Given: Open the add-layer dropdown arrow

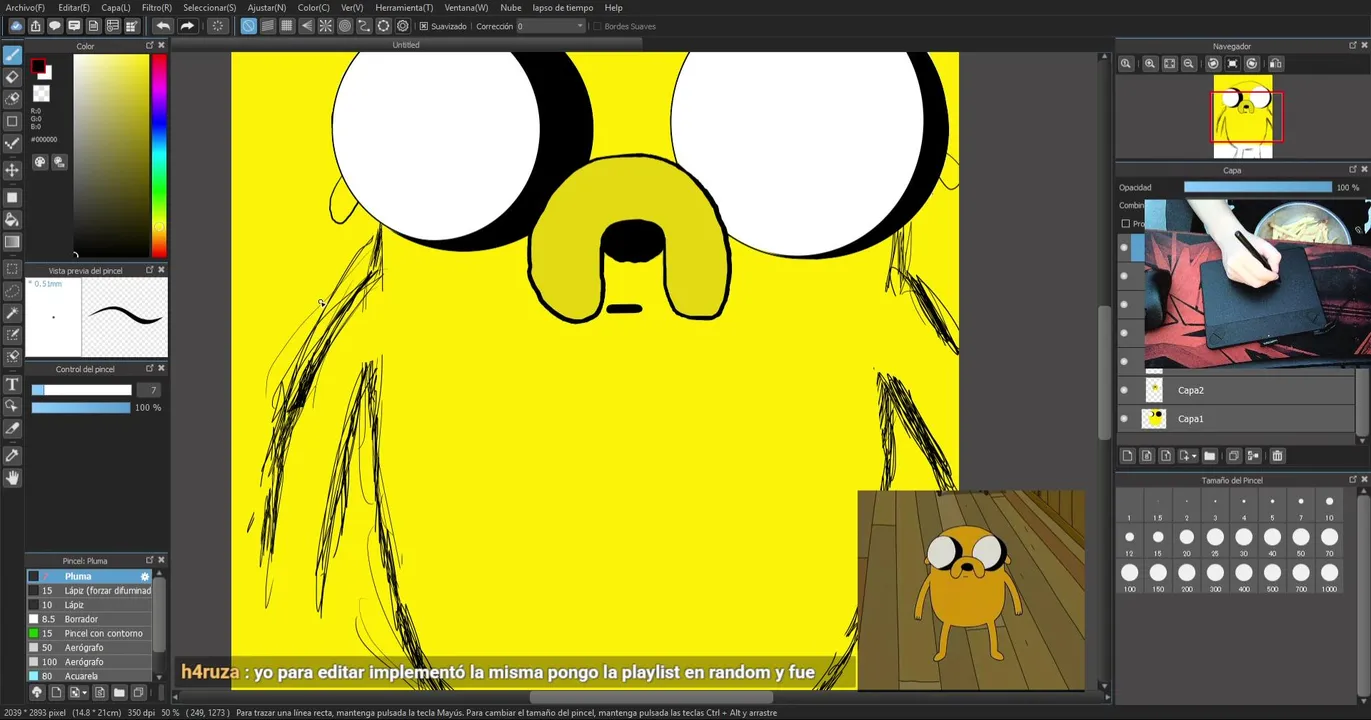Looking at the screenshot, I should pyautogui.click(x=1193, y=456).
